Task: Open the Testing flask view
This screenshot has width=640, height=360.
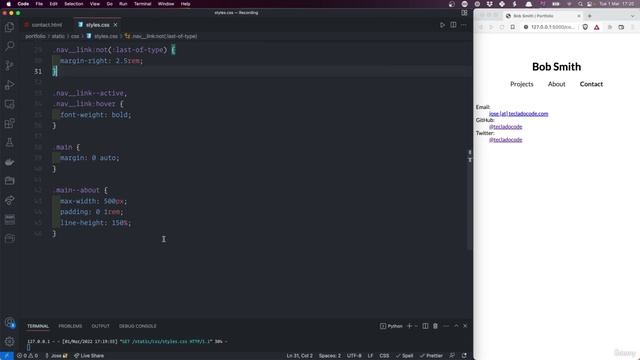Action: [x=9, y=142]
